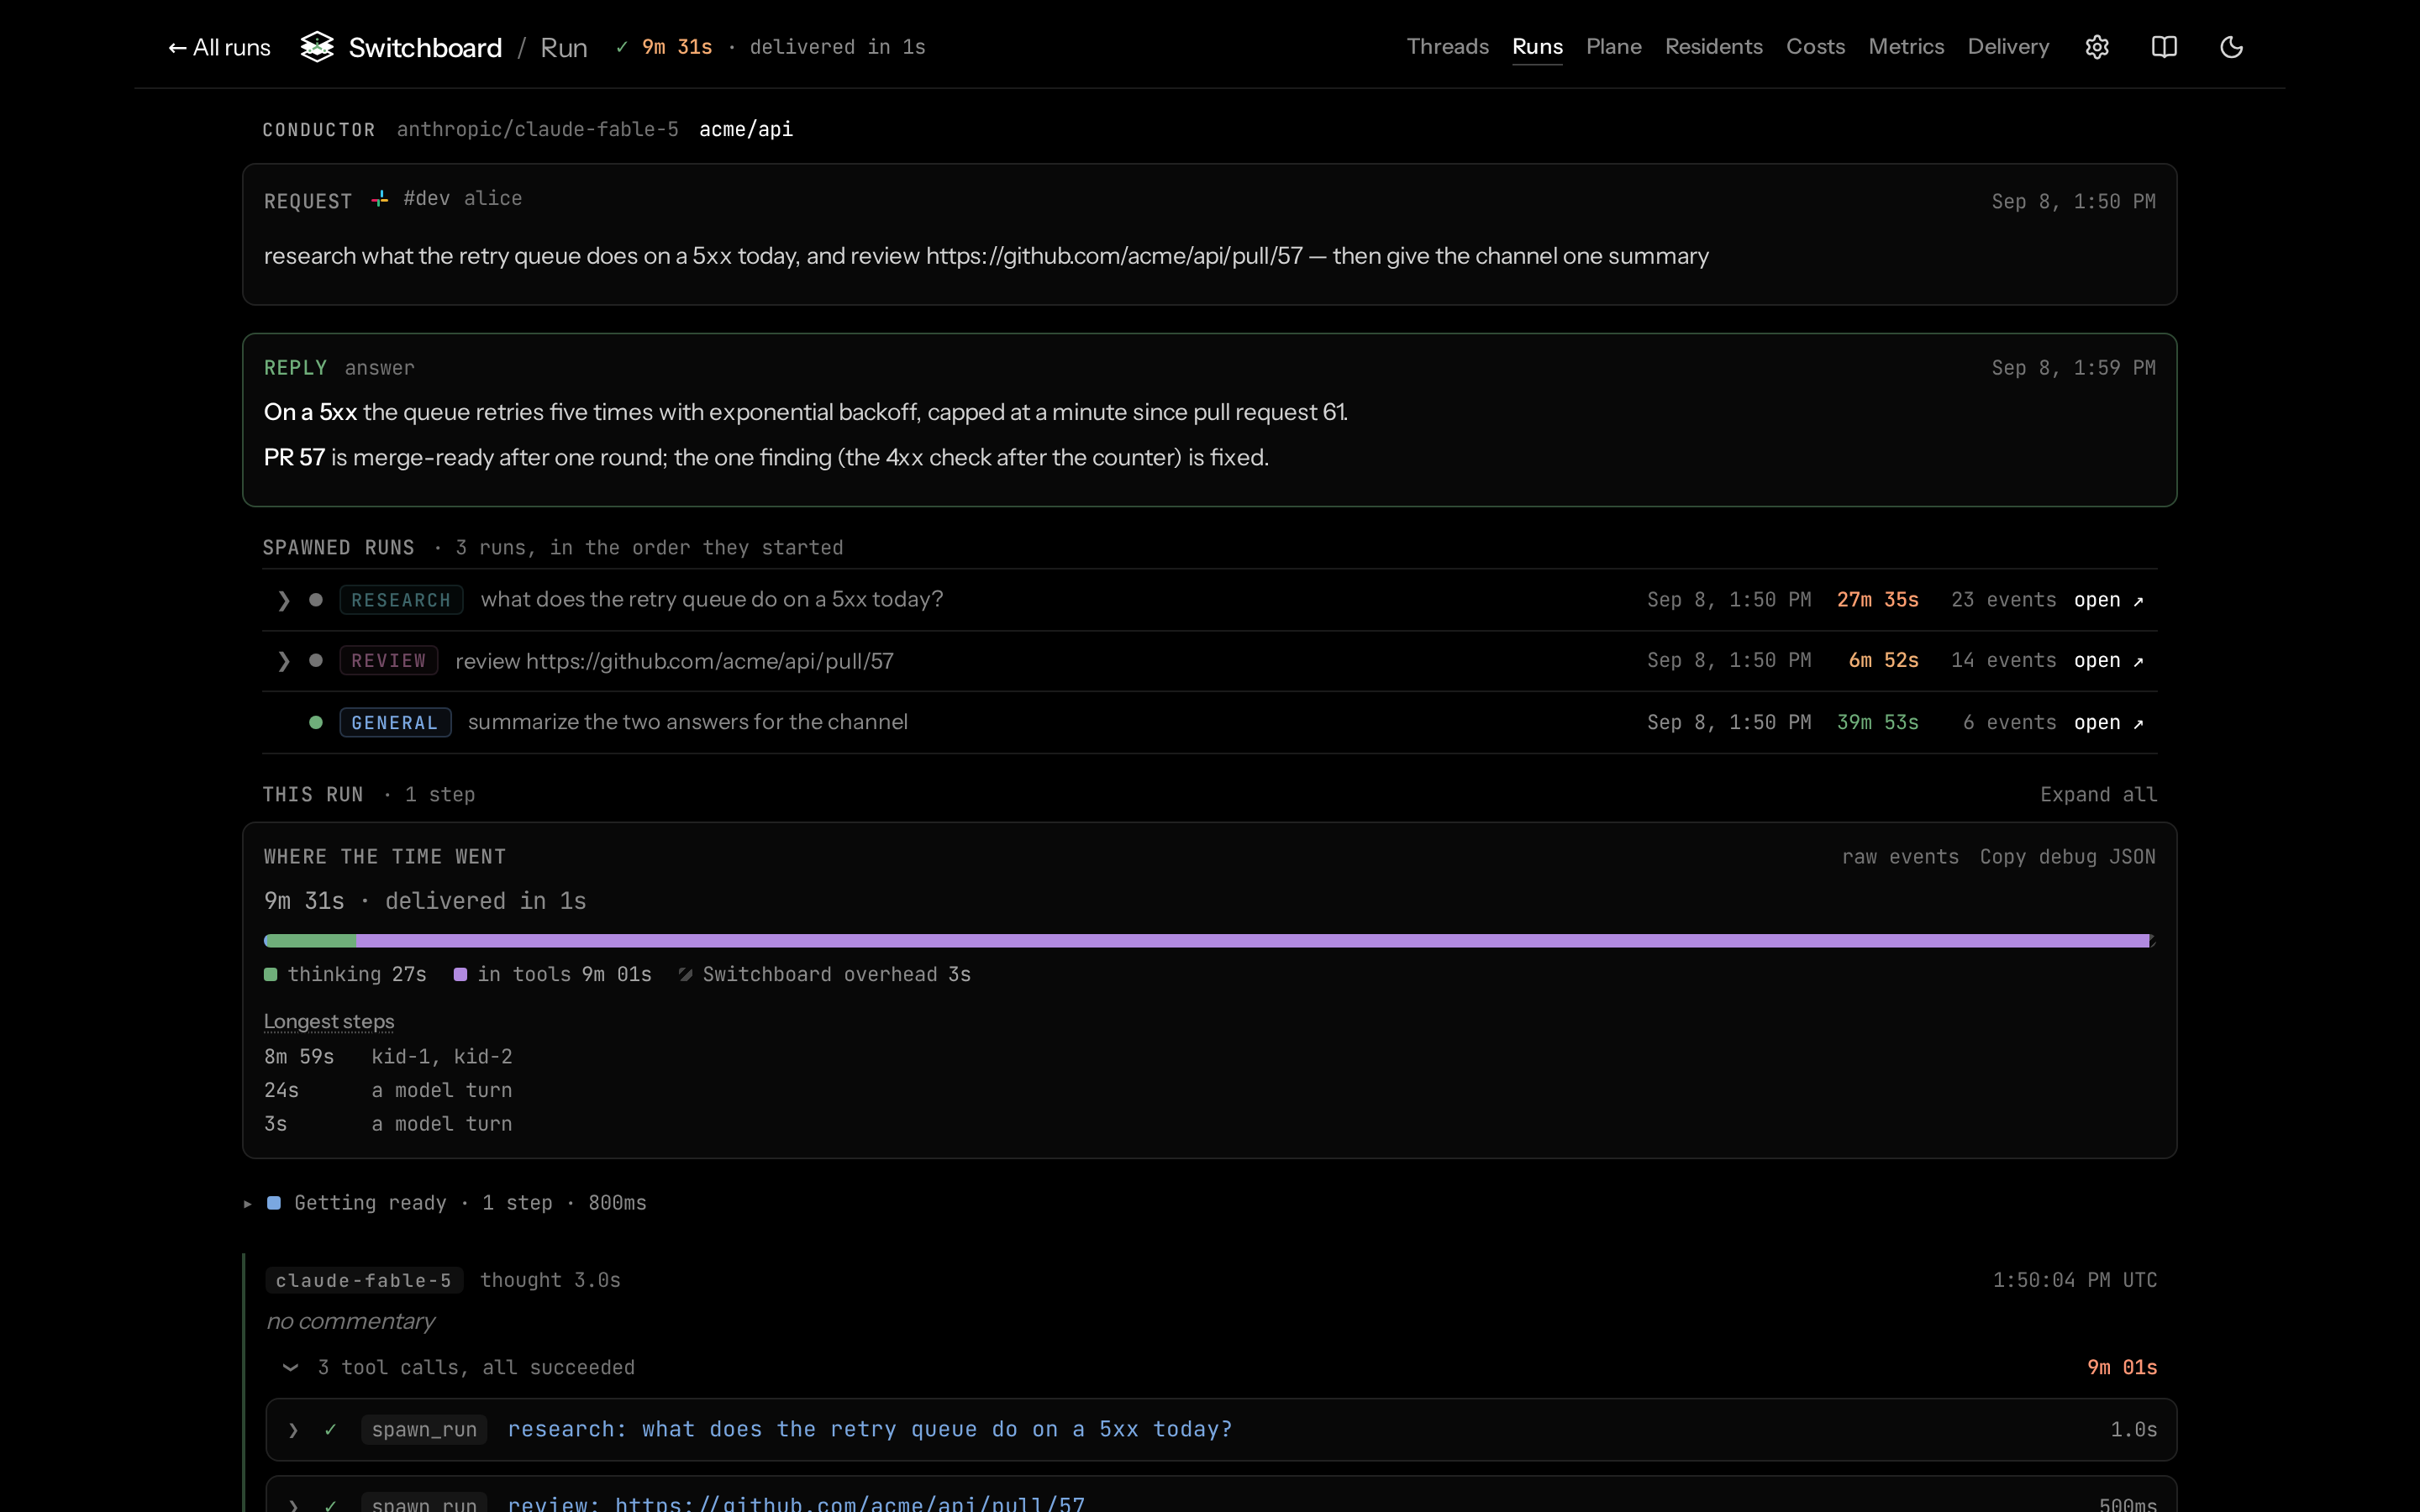Click the purple 'in tools' legend swatch
Image resolution: width=2420 pixels, height=1512 pixels.
461,975
